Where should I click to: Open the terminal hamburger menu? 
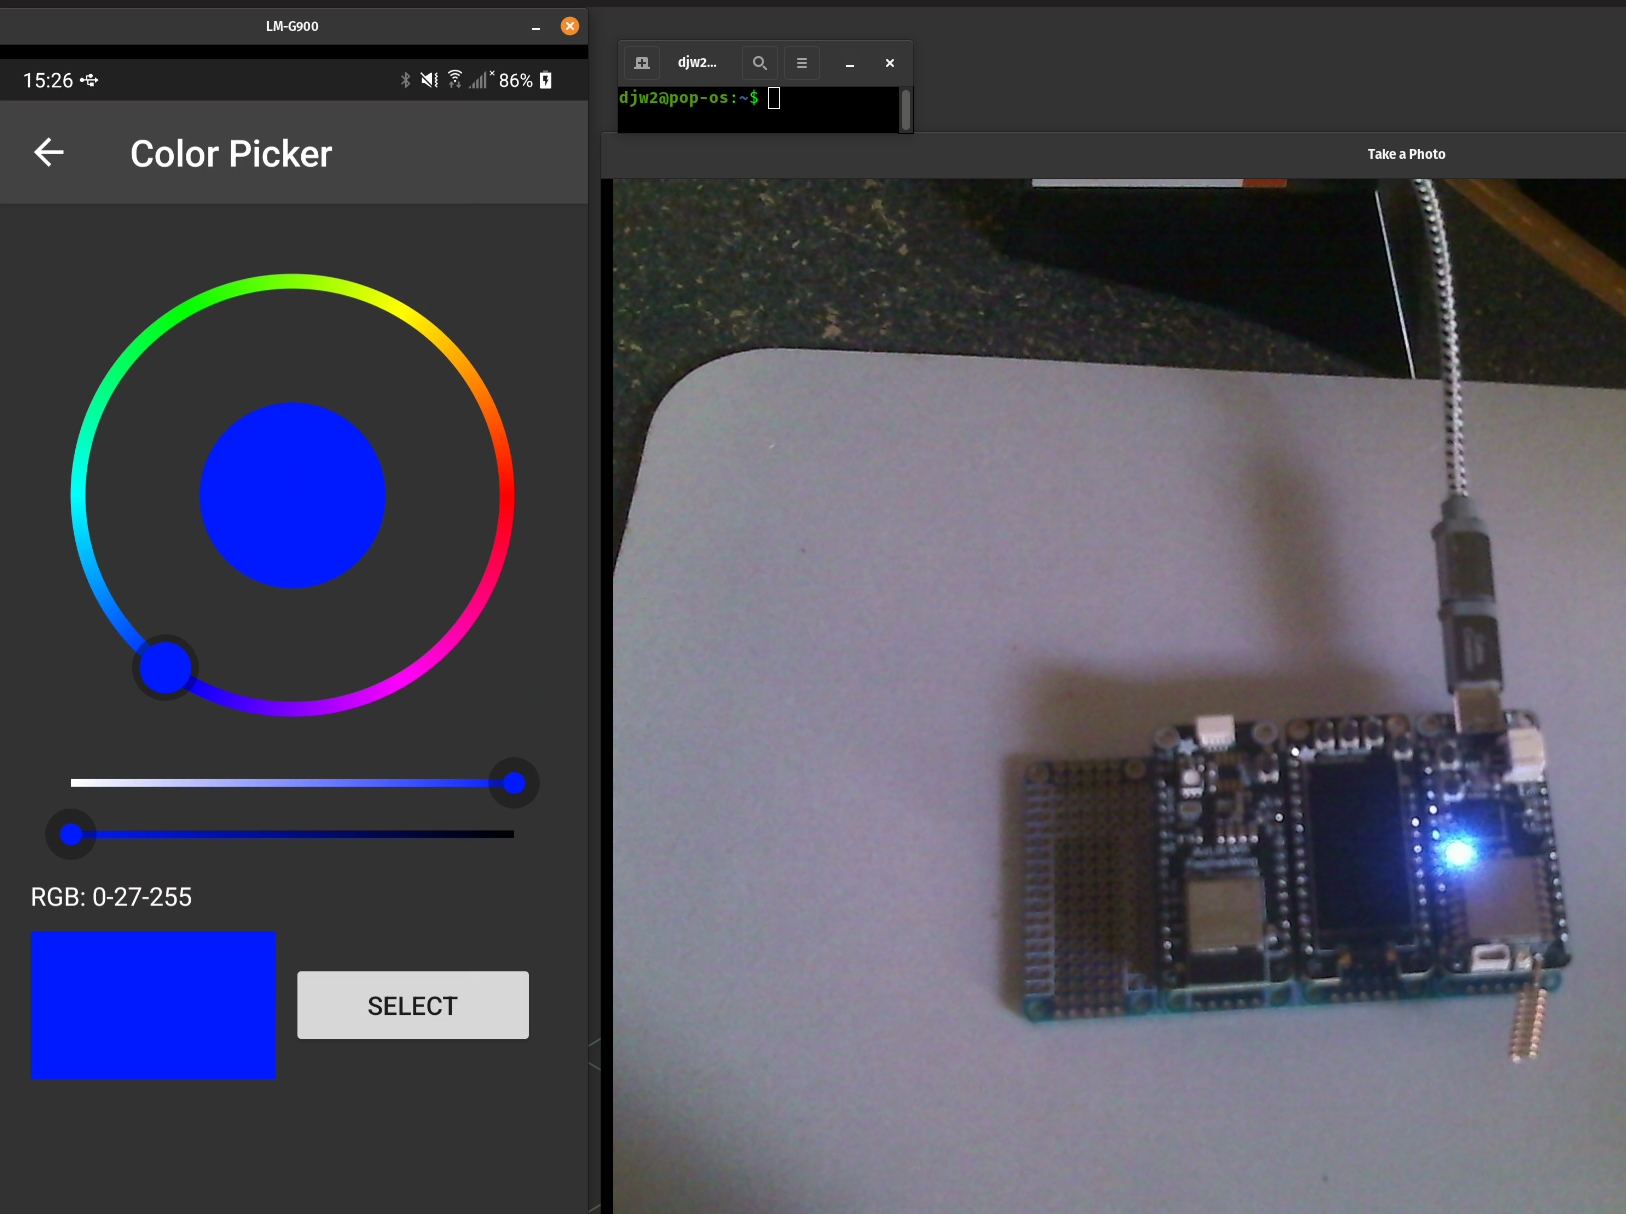click(x=801, y=63)
